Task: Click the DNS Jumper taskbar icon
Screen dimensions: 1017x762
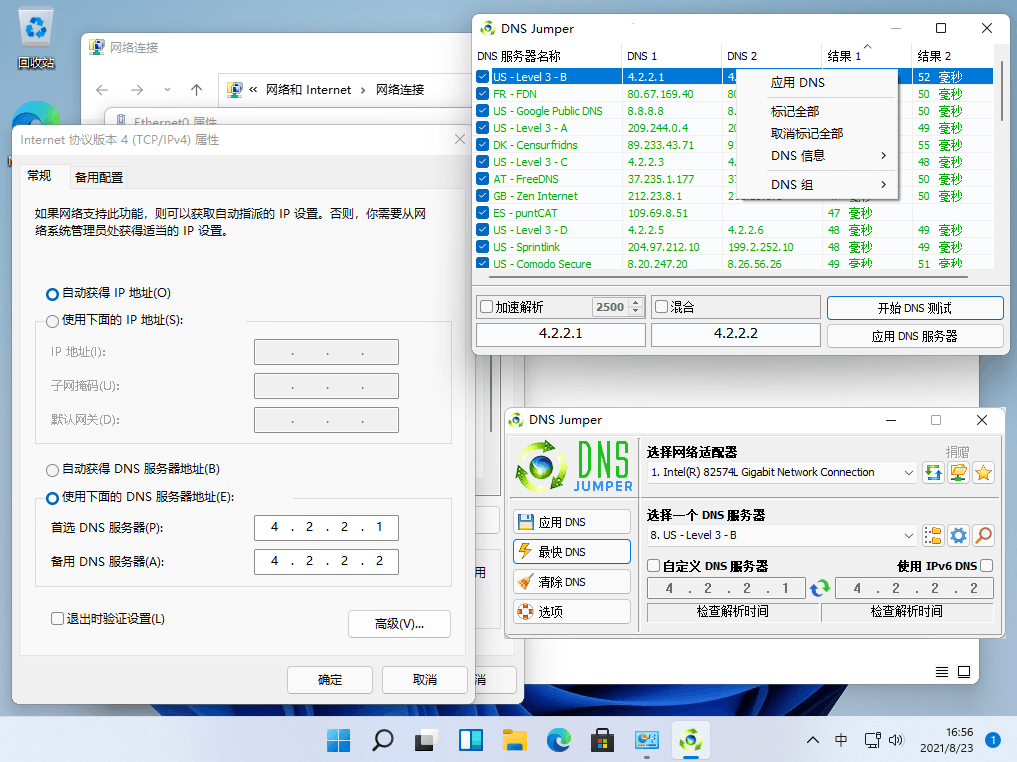Action: [691, 740]
